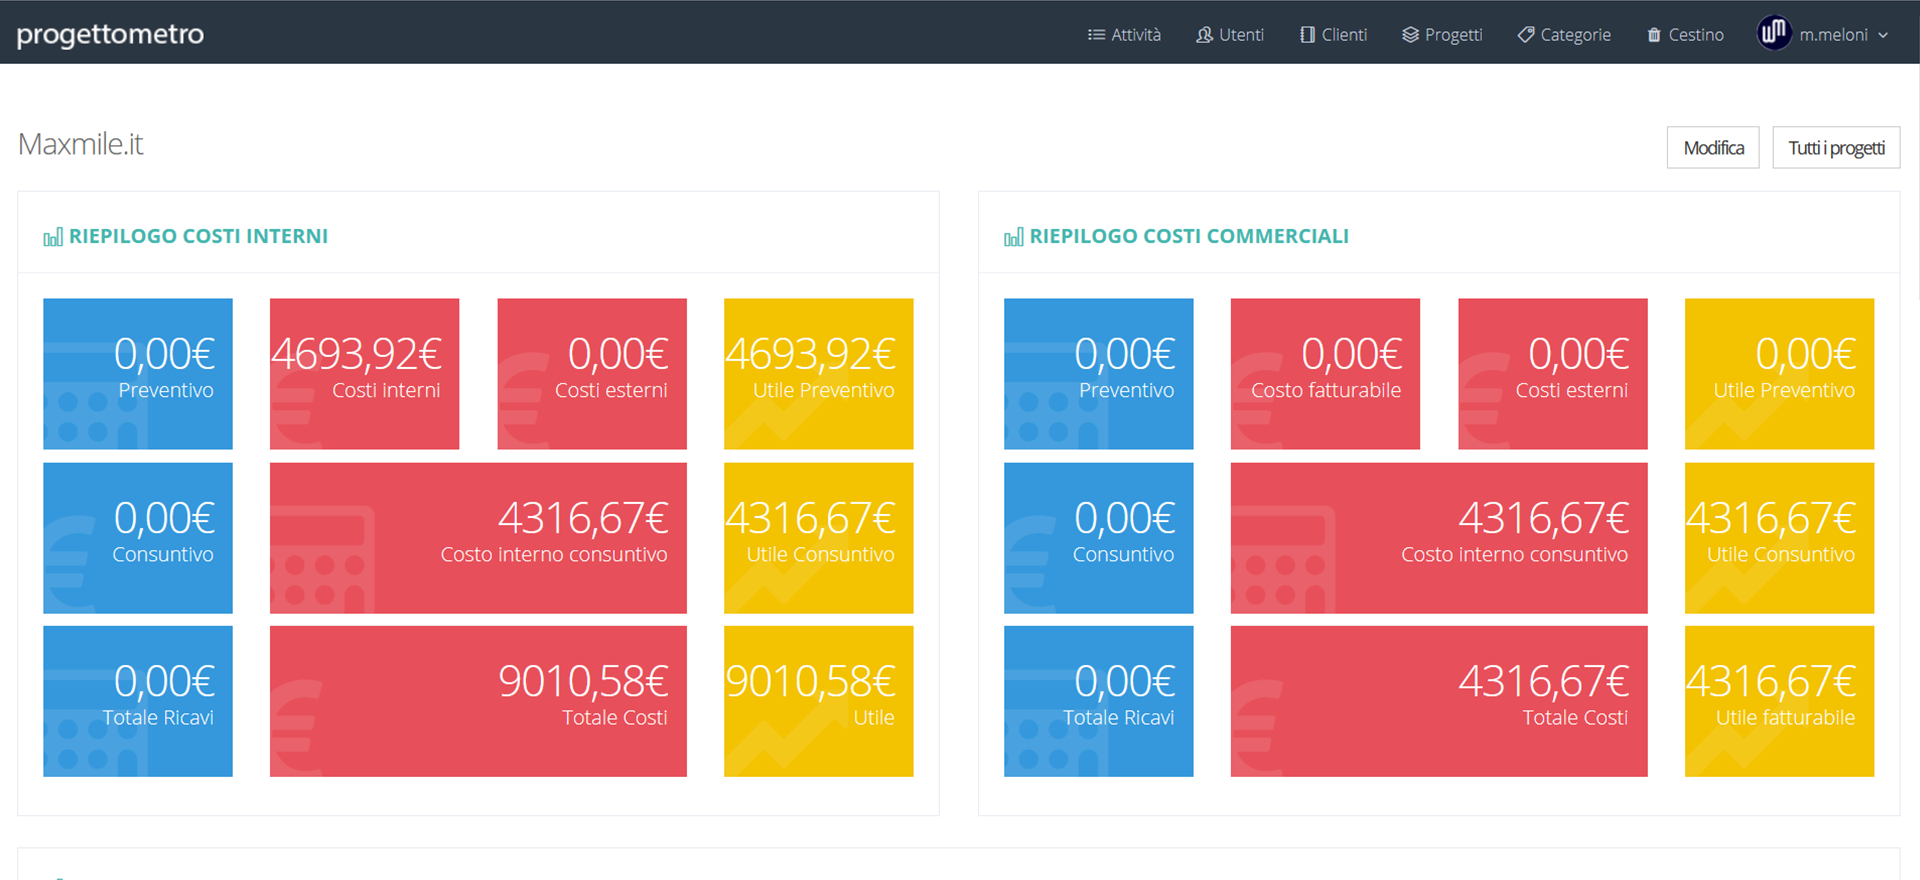The image size is (1920, 880).
Task: Select the yellow Utile fatturabile tile
Action: 1778,701
